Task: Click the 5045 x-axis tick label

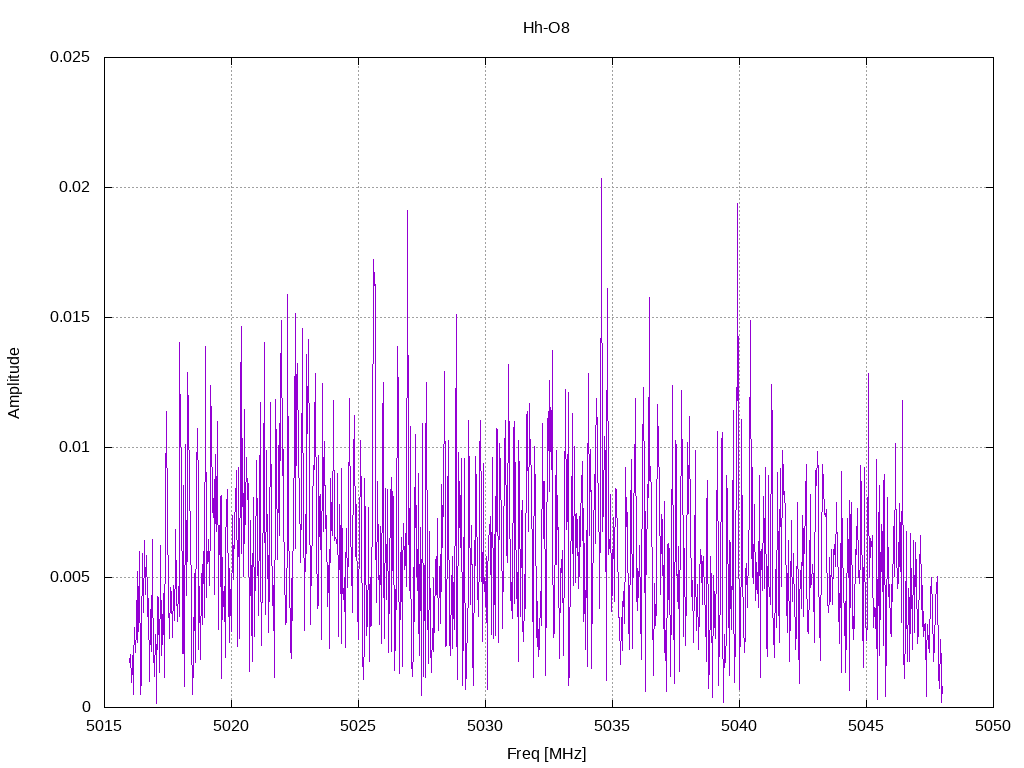Action: click(x=866, y=726)
